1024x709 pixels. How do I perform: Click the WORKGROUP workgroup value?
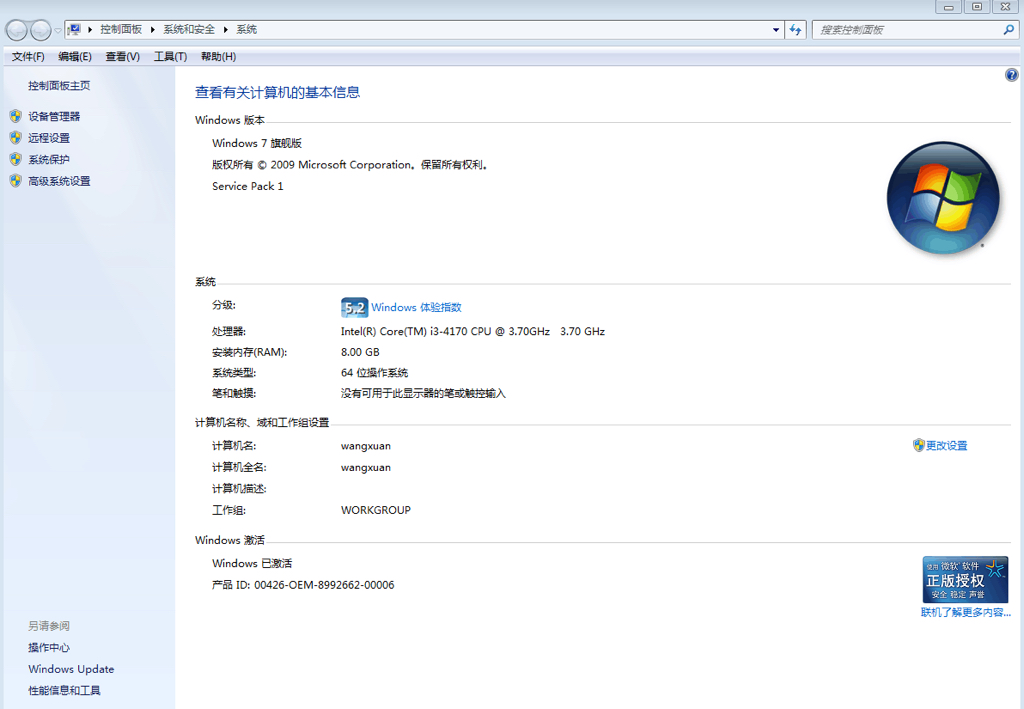point(376,510)
